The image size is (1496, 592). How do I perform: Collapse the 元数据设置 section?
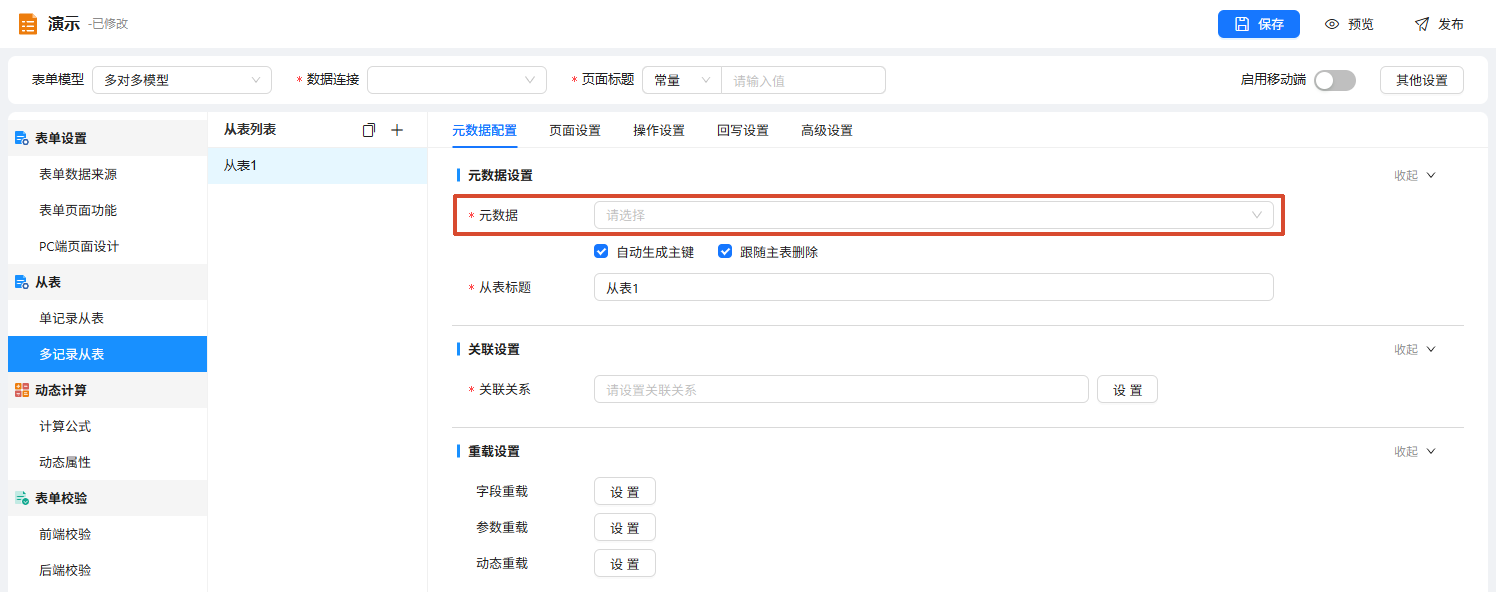[x=1415, y=175]
